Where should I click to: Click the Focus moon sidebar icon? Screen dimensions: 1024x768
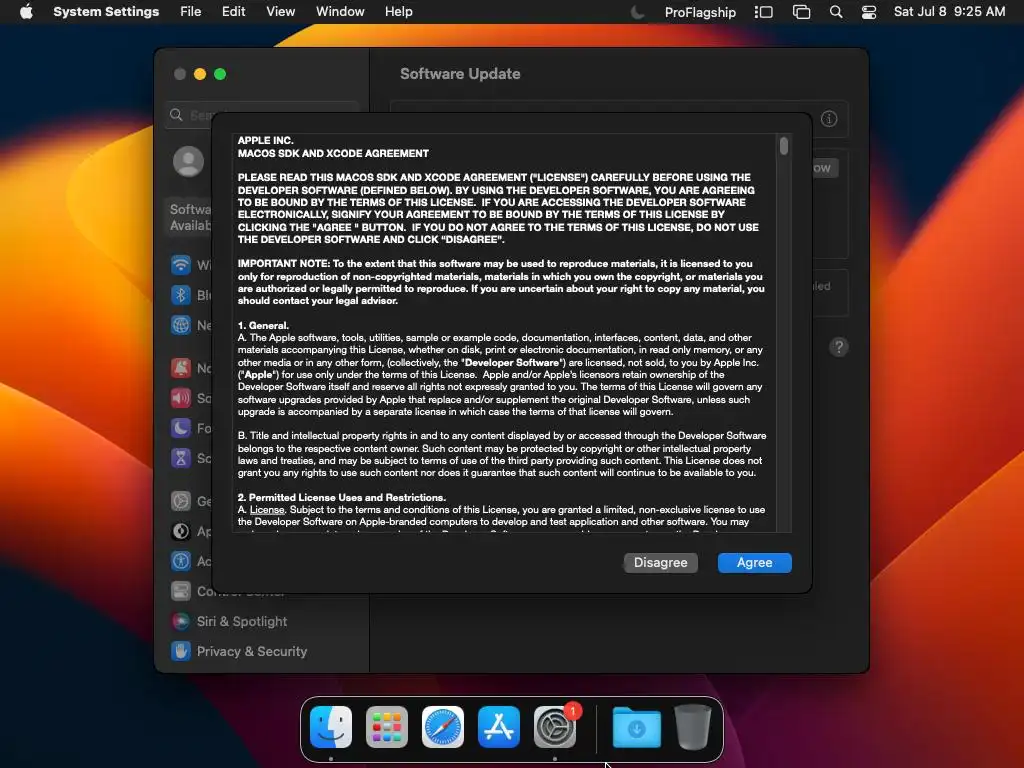[181, 428]
